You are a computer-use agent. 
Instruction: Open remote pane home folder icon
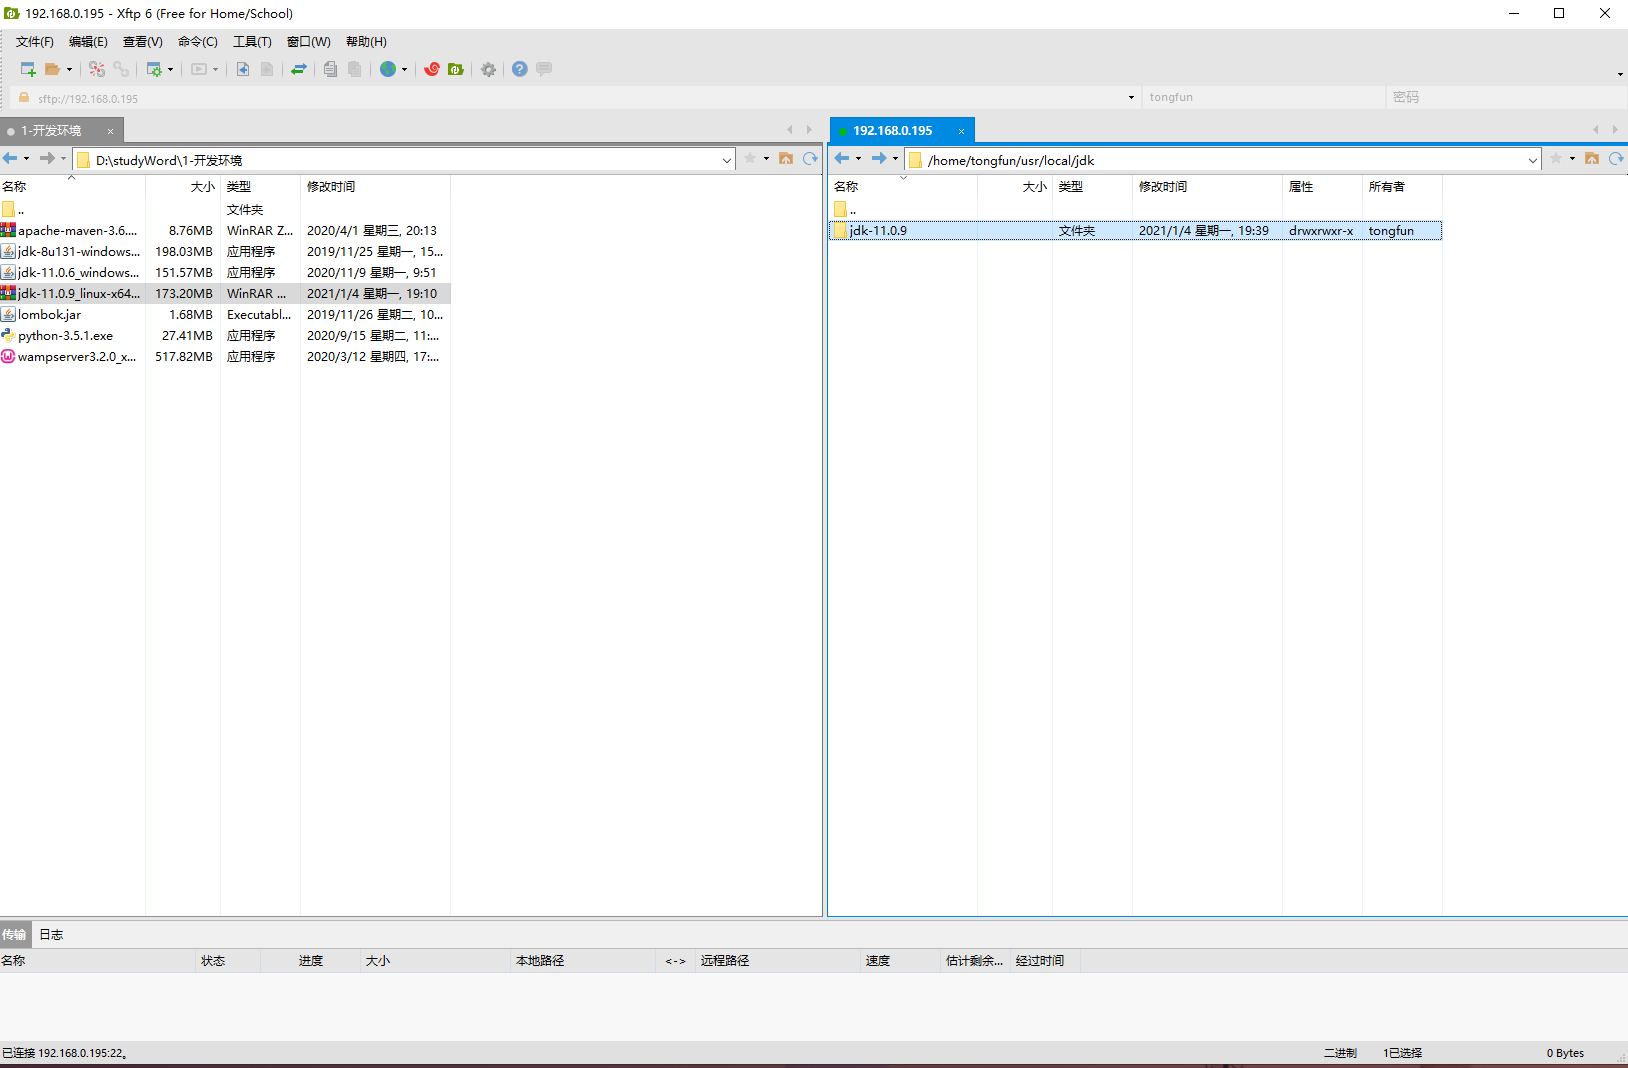[x=1592, y=158]
